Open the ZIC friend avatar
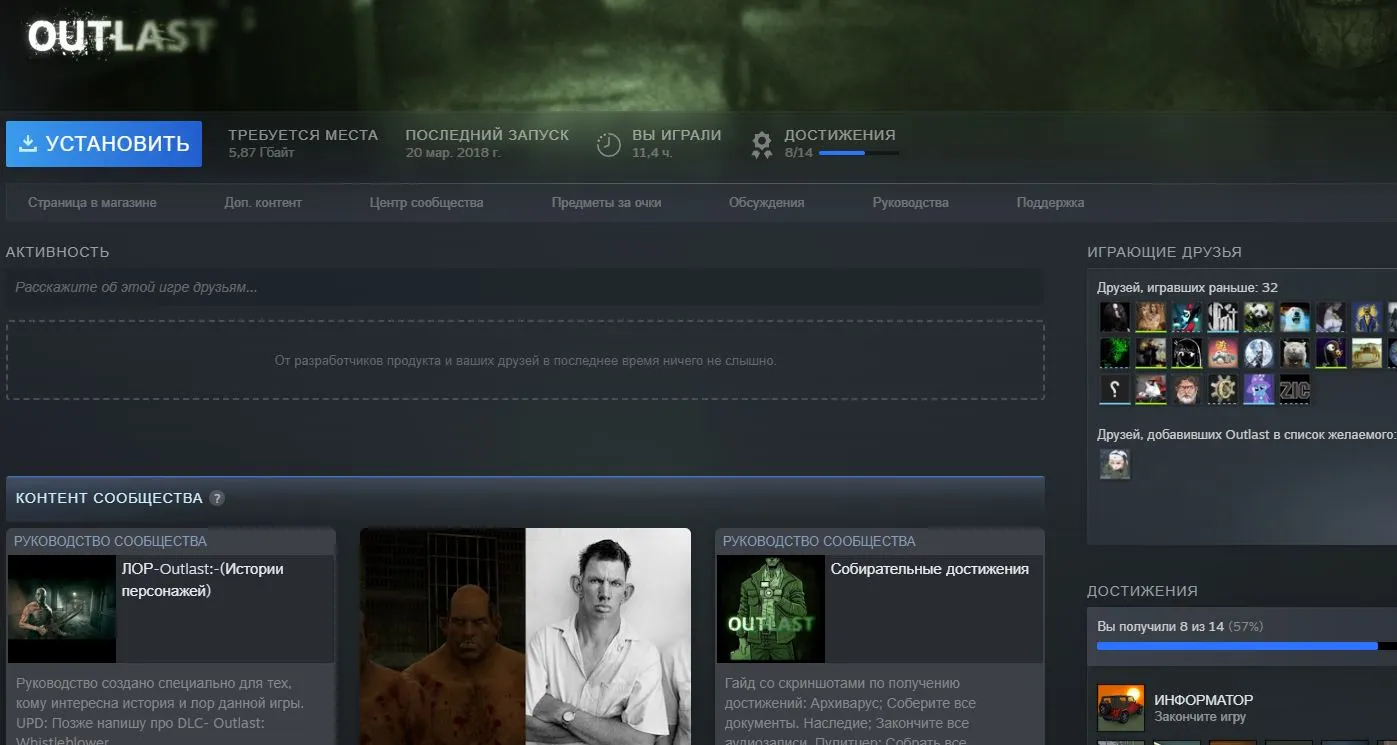This screenshot has width=1397, height=745. (x=1295, y=389)
